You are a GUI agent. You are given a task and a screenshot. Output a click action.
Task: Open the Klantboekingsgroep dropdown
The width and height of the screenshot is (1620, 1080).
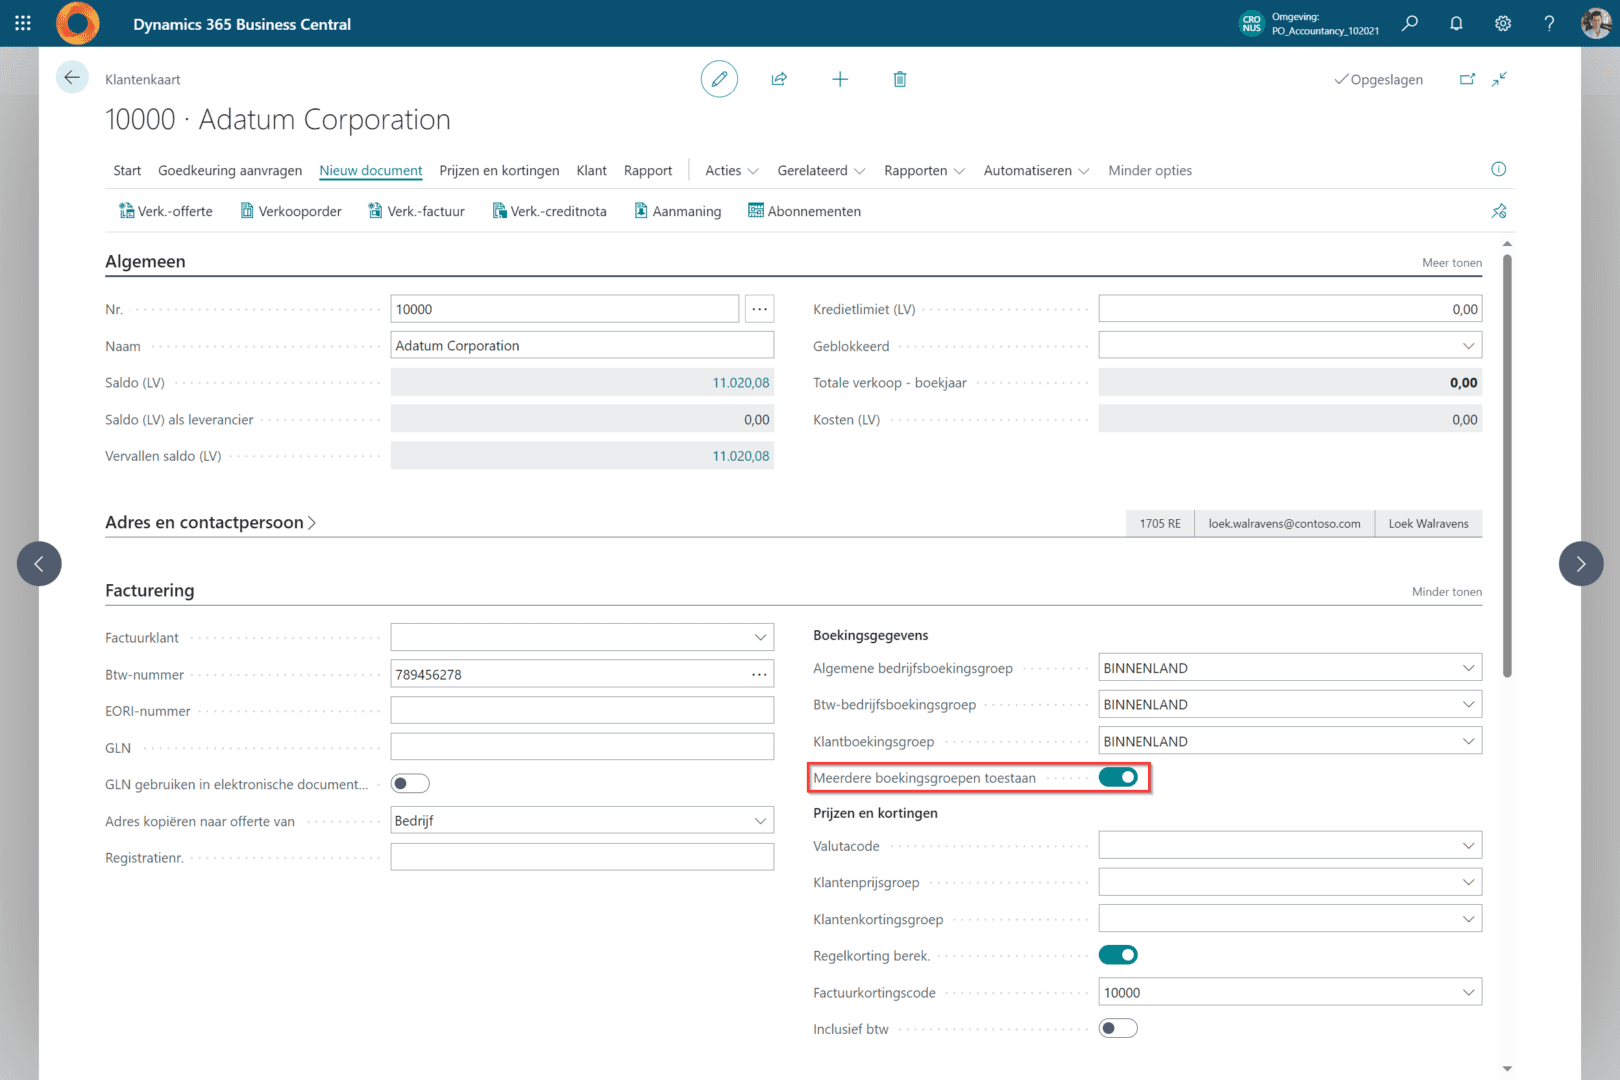pyautogui.click(x=1468, y=741)
